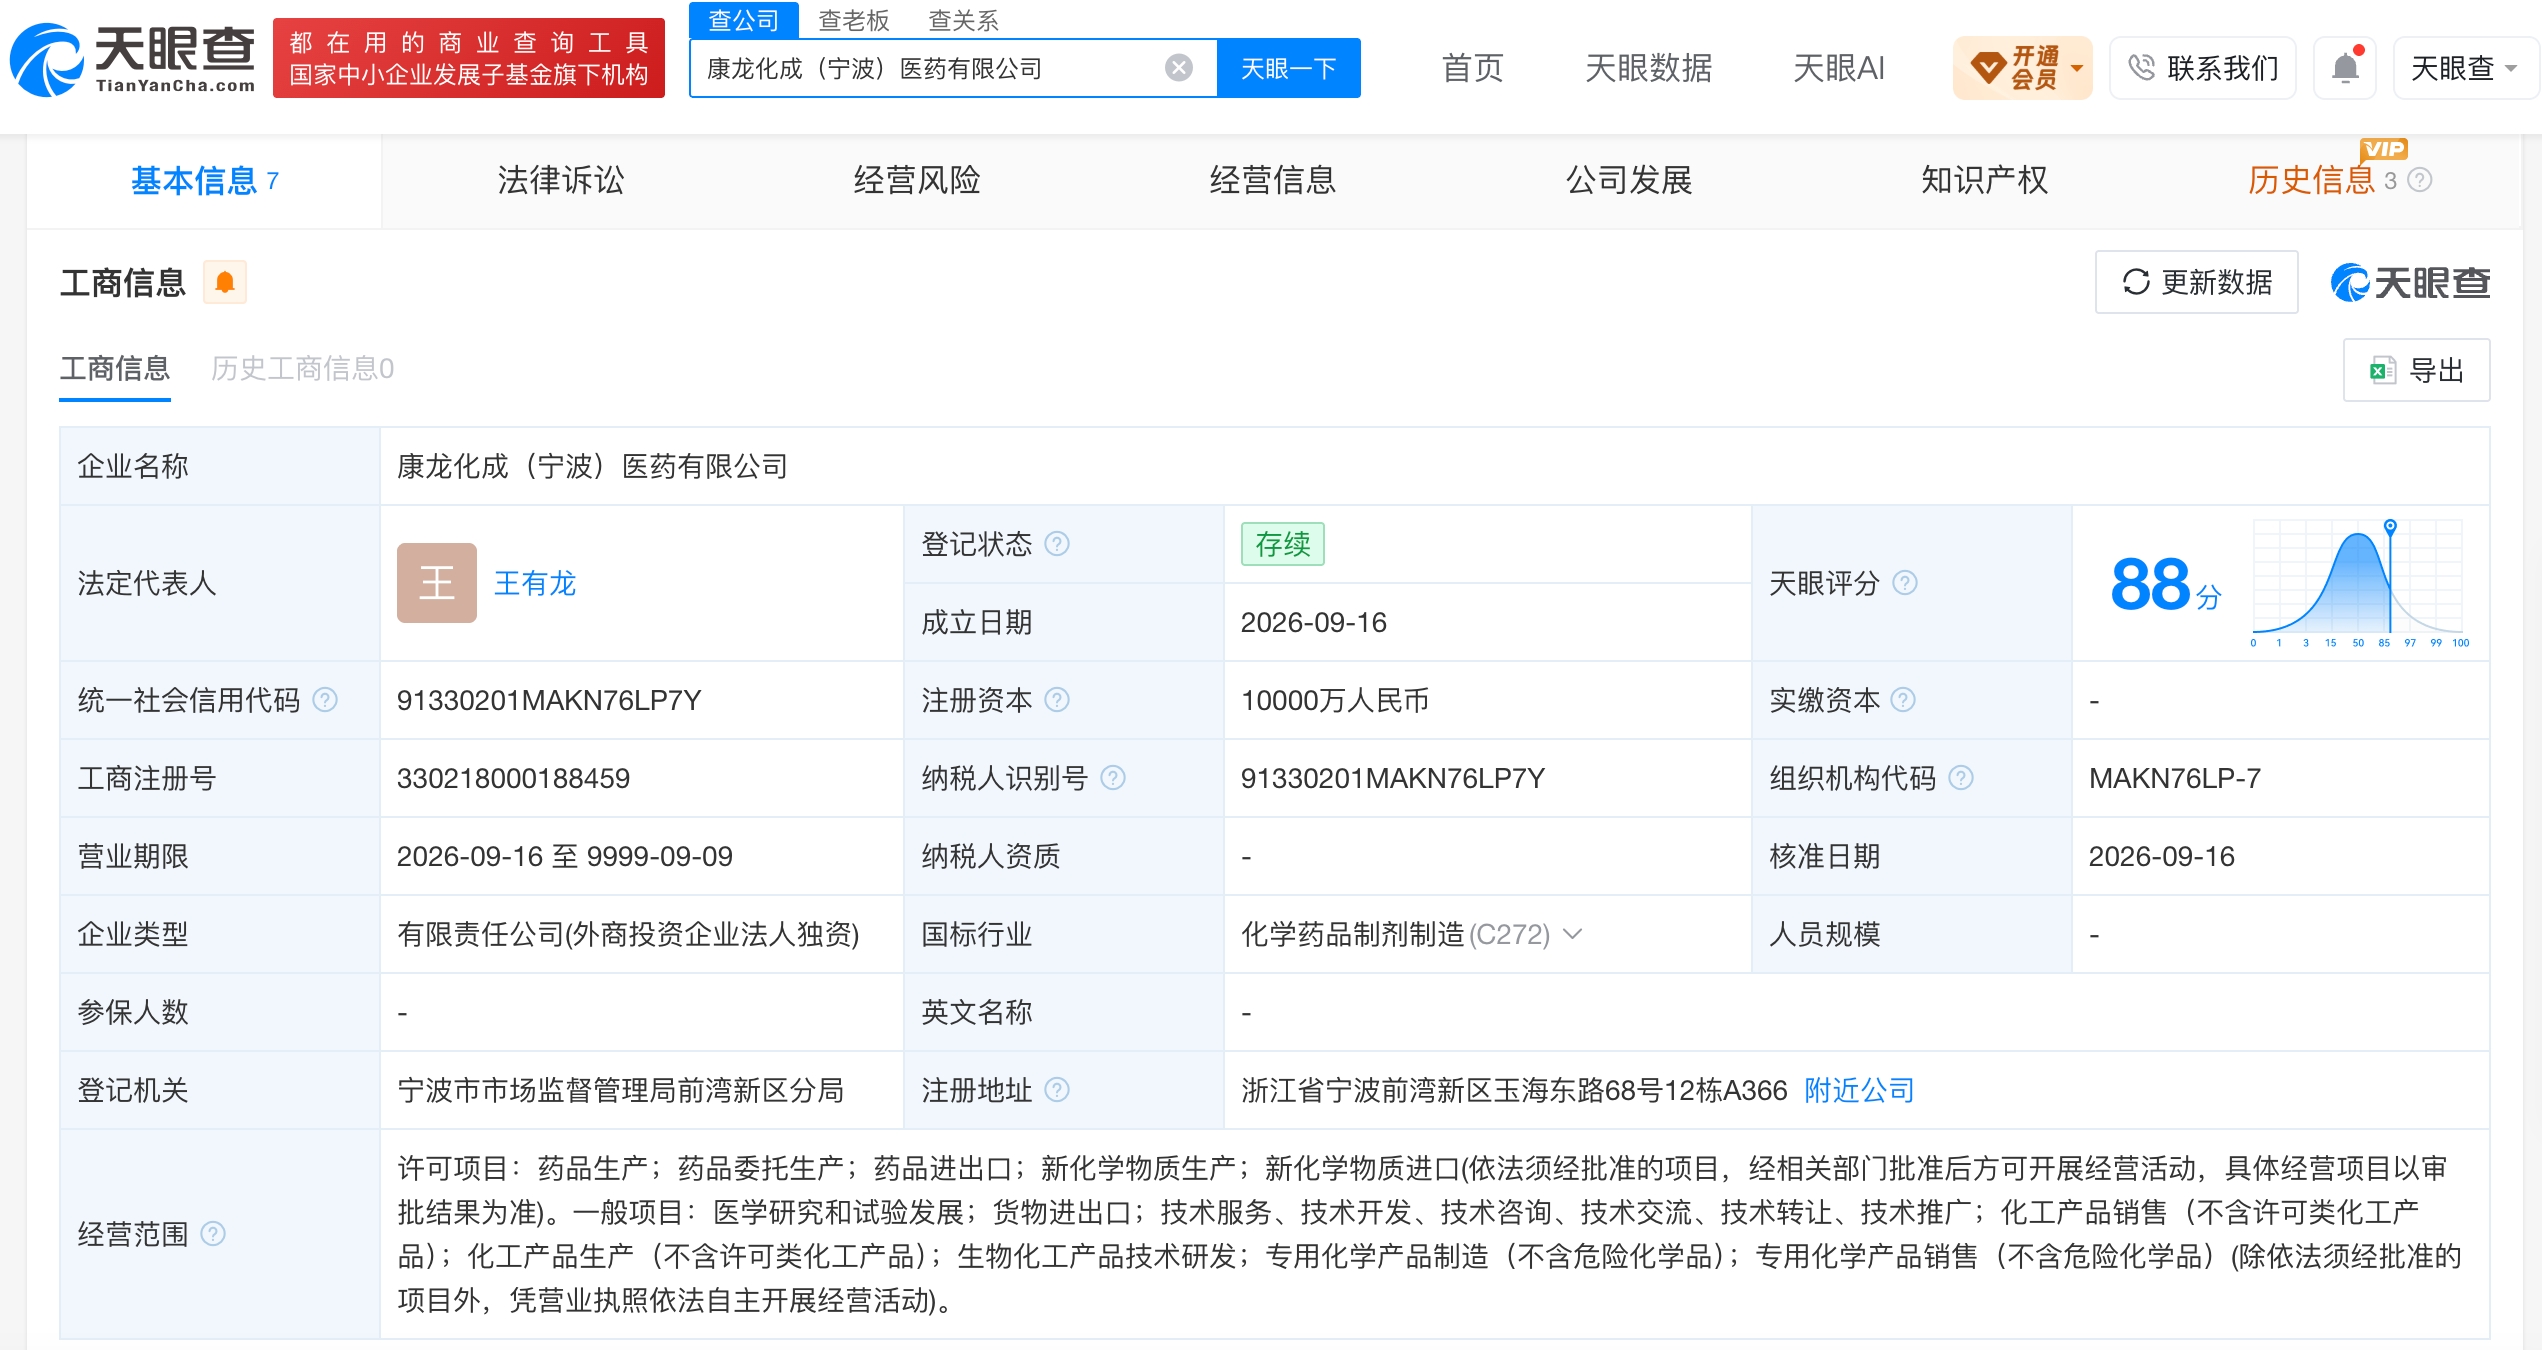The height and width of the screenshot is (1350, 2542).
Task: Click help icon next to 实缴资本
Action: click(1904, 700)
